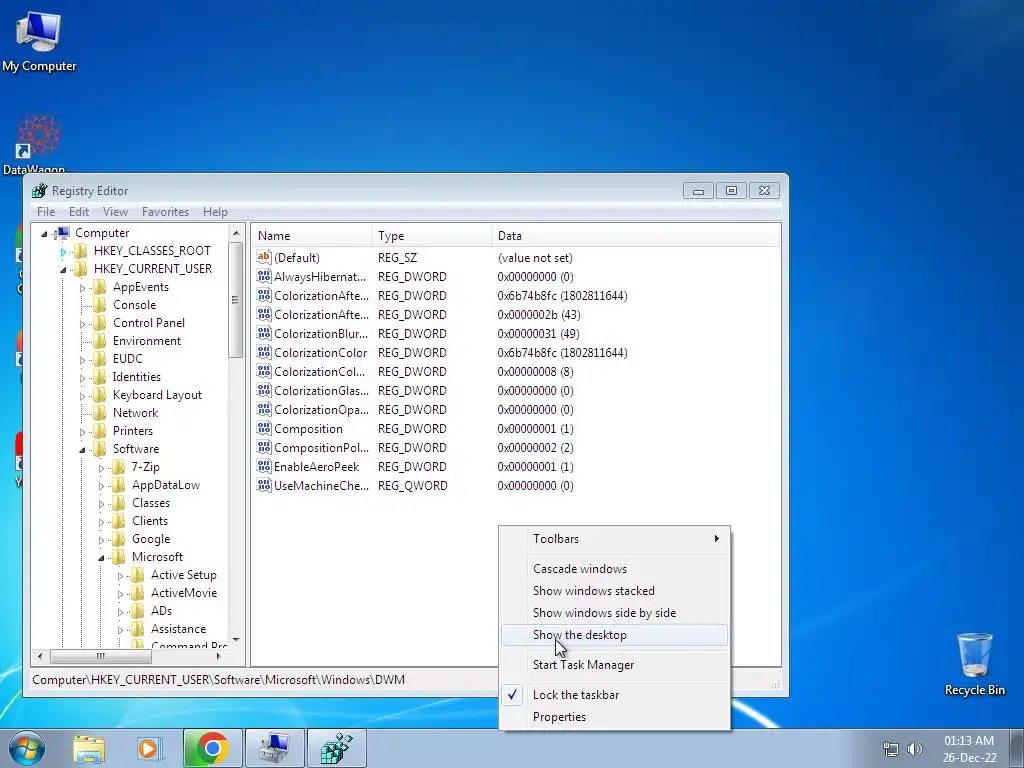Click the 0x0000002b (43) data cell
Viewport: 1024px width, 768px height.
[539, 314]
